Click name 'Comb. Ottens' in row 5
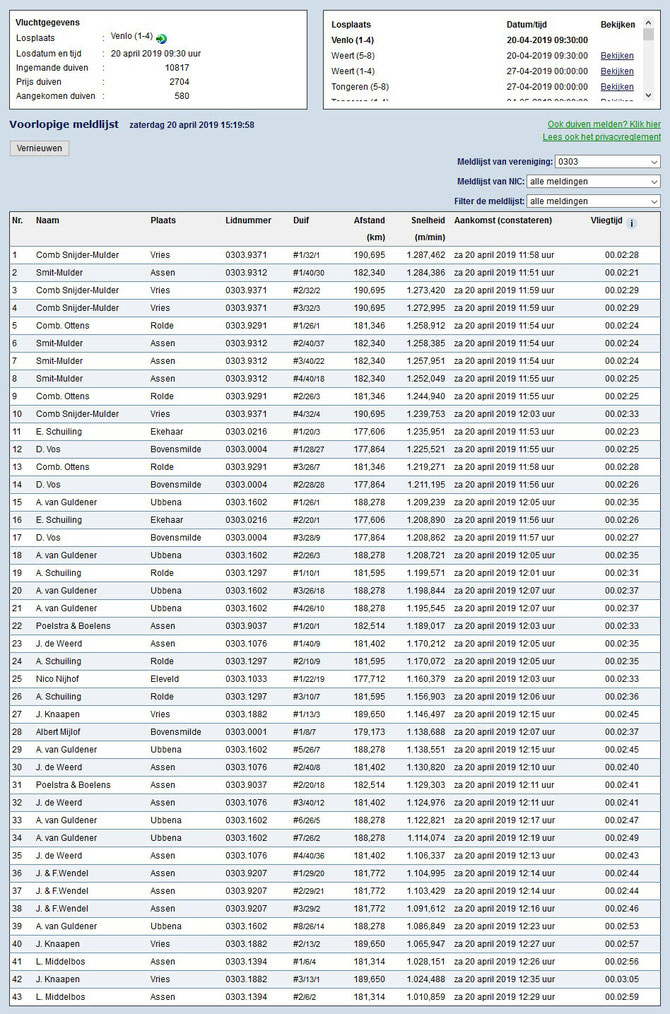Viewport: 670px width, 1014px height. tap(63, 326)
